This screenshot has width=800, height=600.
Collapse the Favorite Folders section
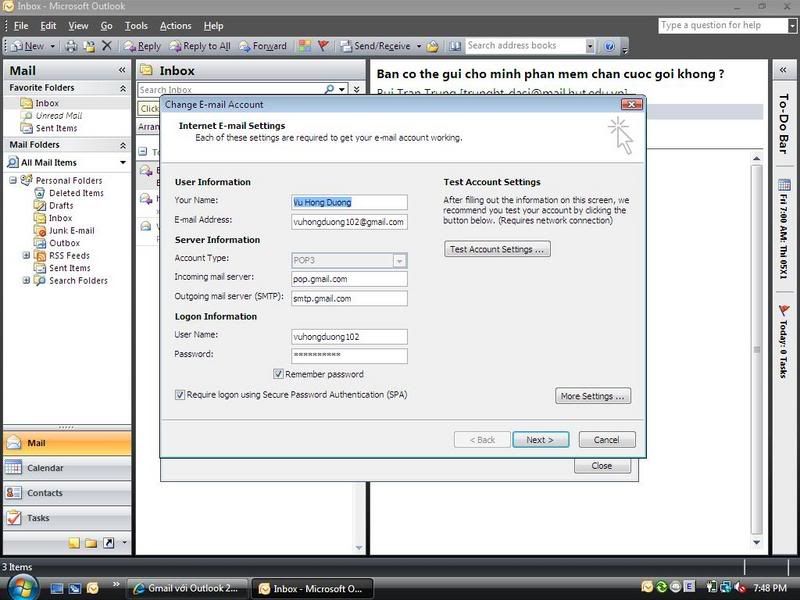point(122,88)
